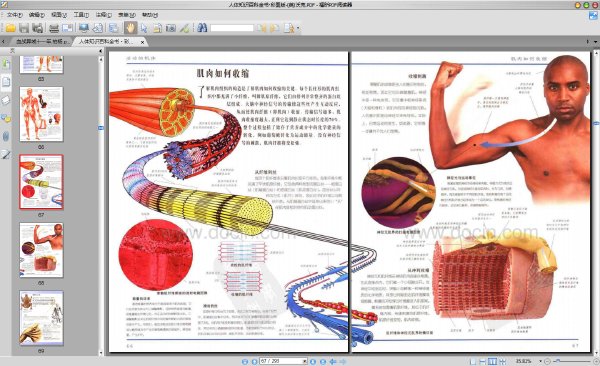Select thumbnail of page 69

(x=41, y=318)
